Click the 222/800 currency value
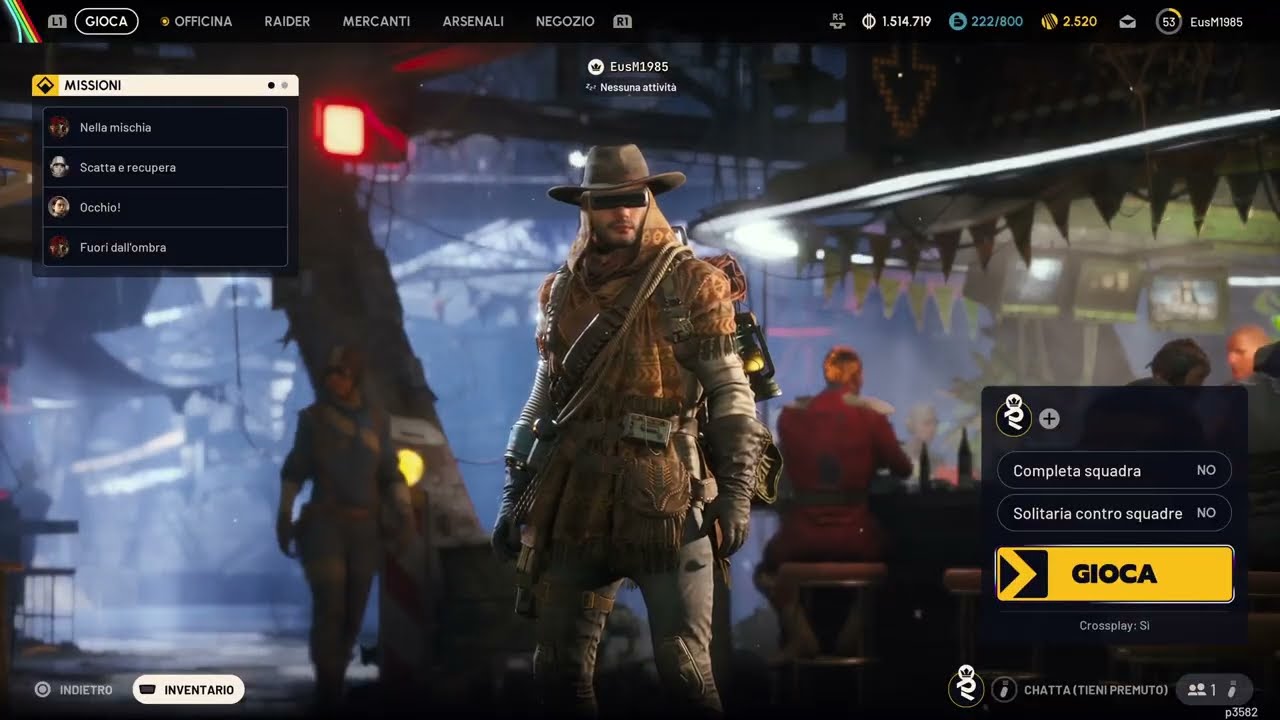The width and height of the screenshot is (1280, 720). 997,21
